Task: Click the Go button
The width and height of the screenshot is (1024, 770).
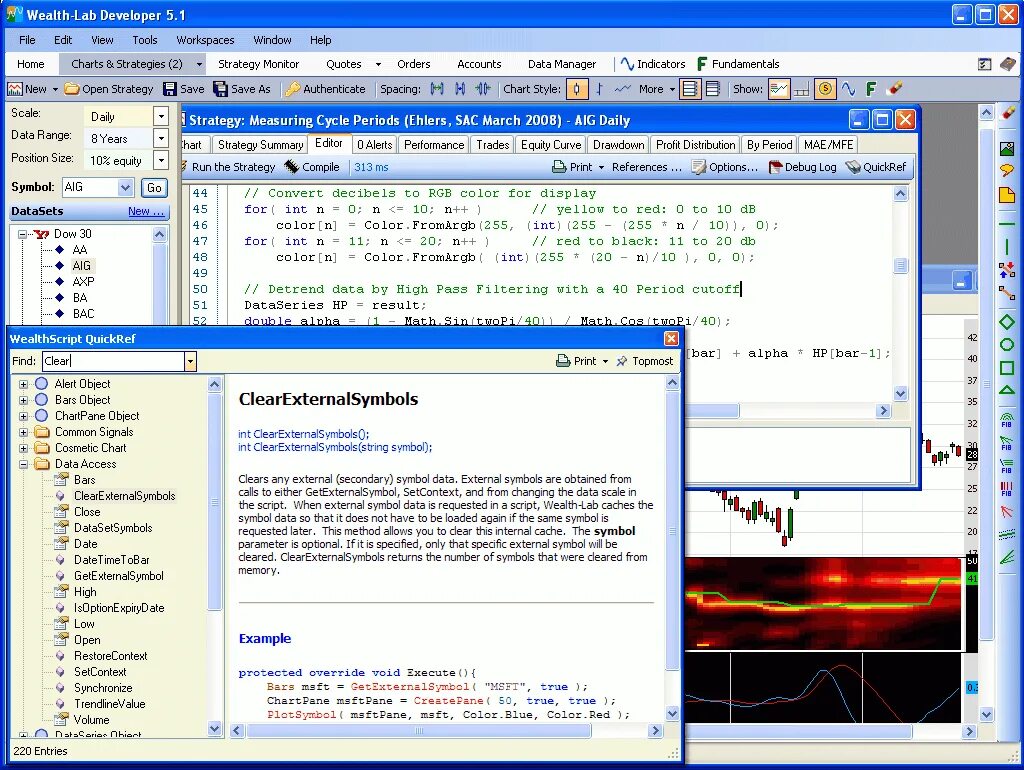Action: [154, 188]
